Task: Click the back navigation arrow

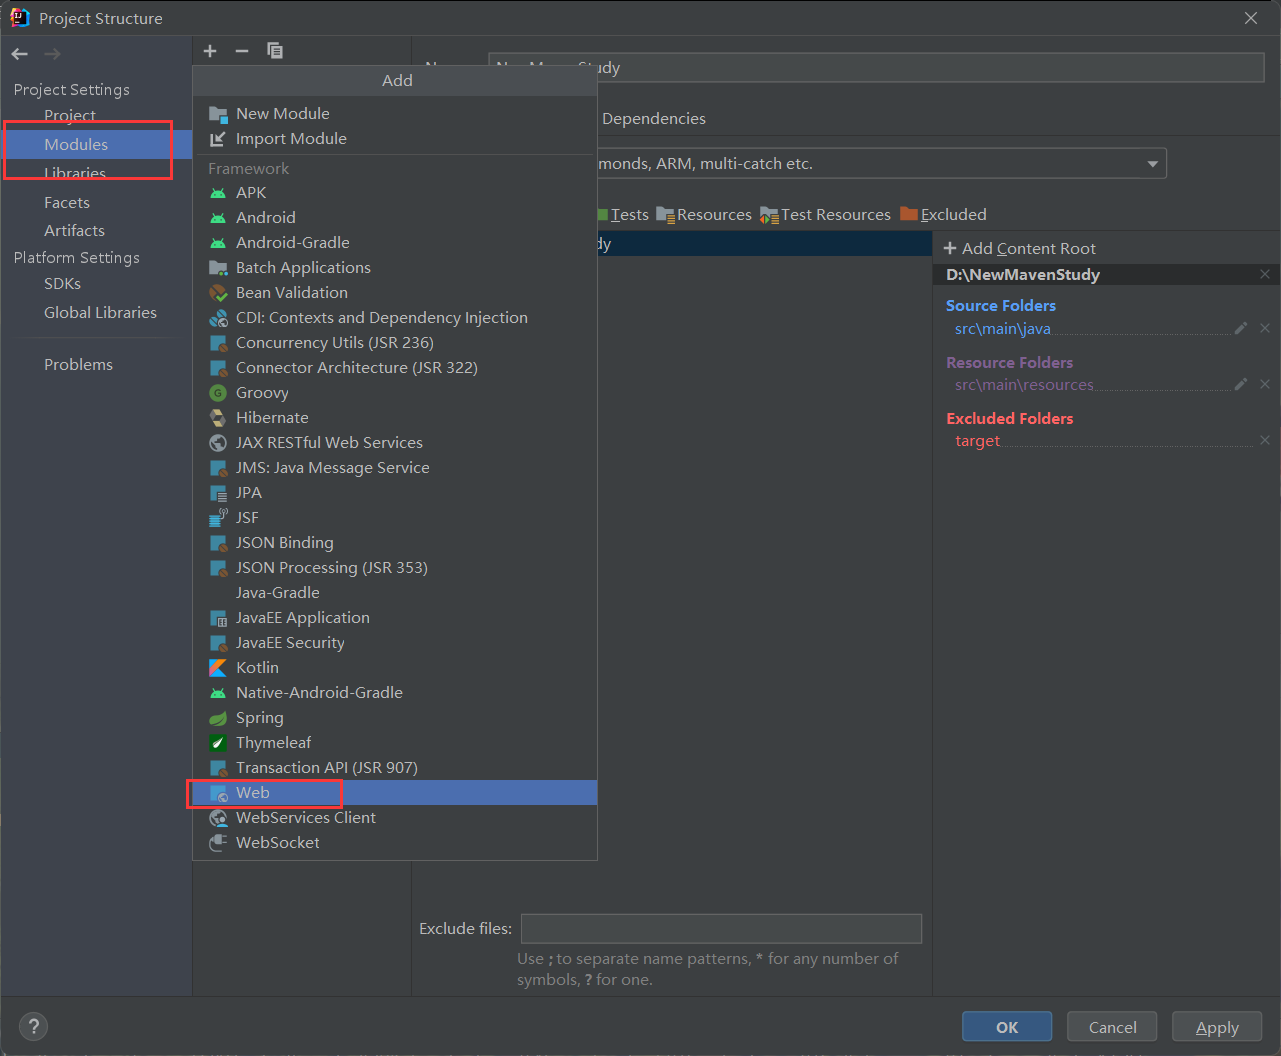Action: 20,54
